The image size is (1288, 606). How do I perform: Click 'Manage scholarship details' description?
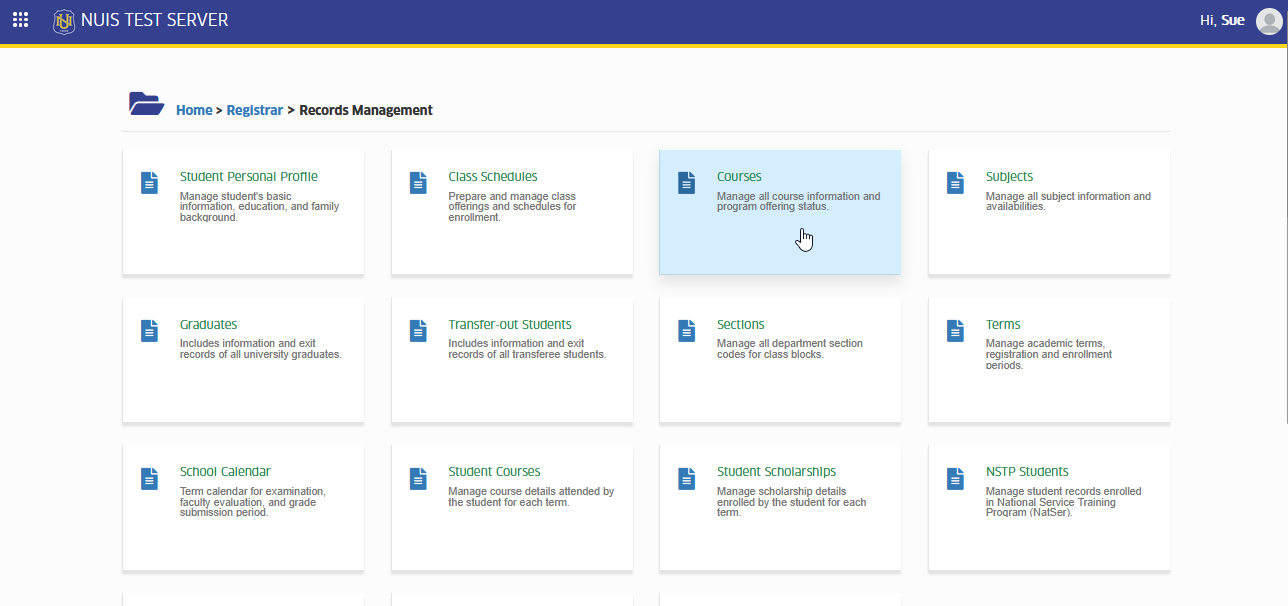792,502
